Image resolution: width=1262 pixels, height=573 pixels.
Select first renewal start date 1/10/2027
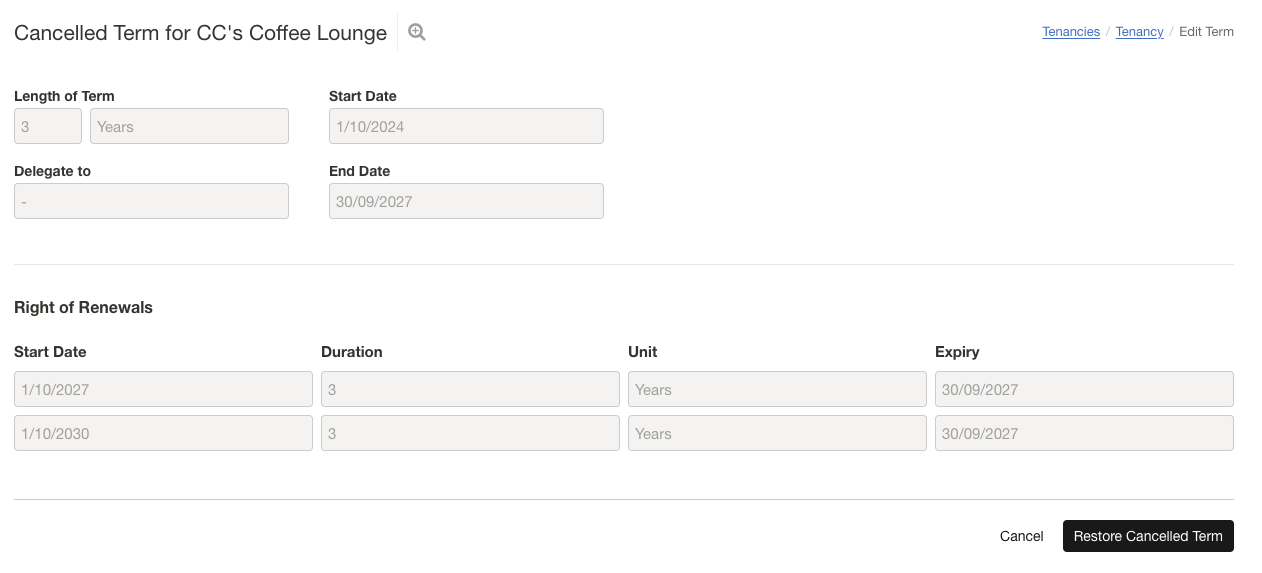coord(163,390)
